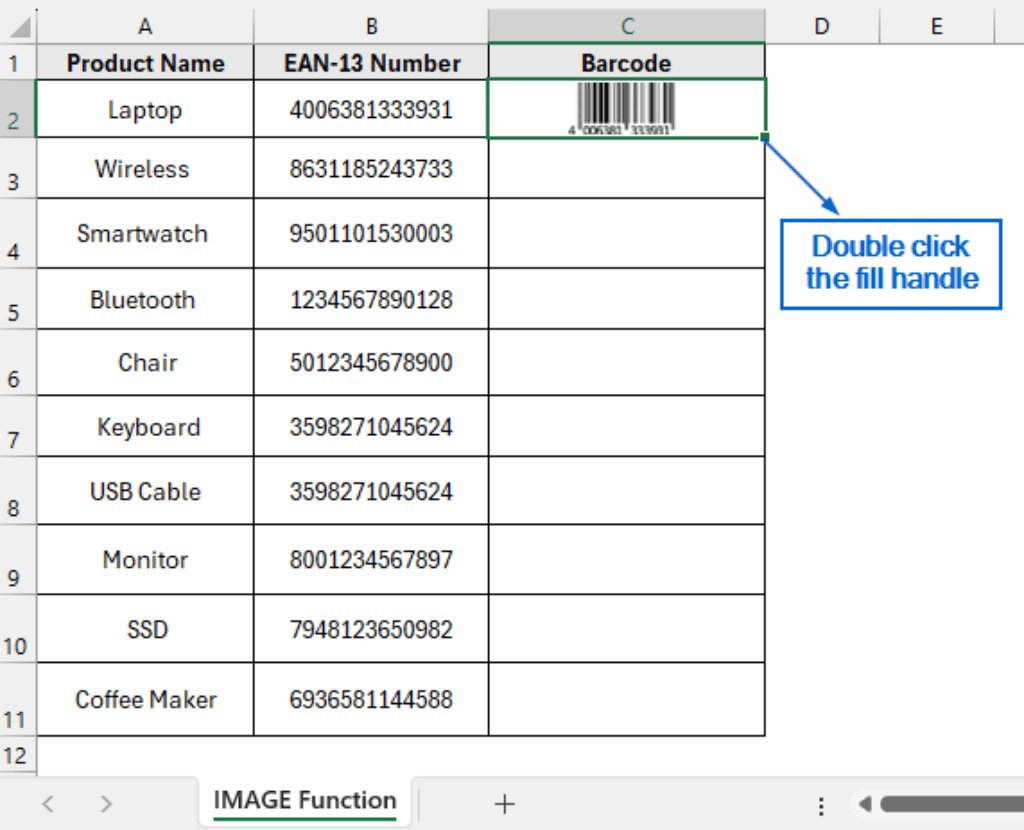Click the Double click the fill handle annotation box
1024x830 pixels.
click(890, 263)
